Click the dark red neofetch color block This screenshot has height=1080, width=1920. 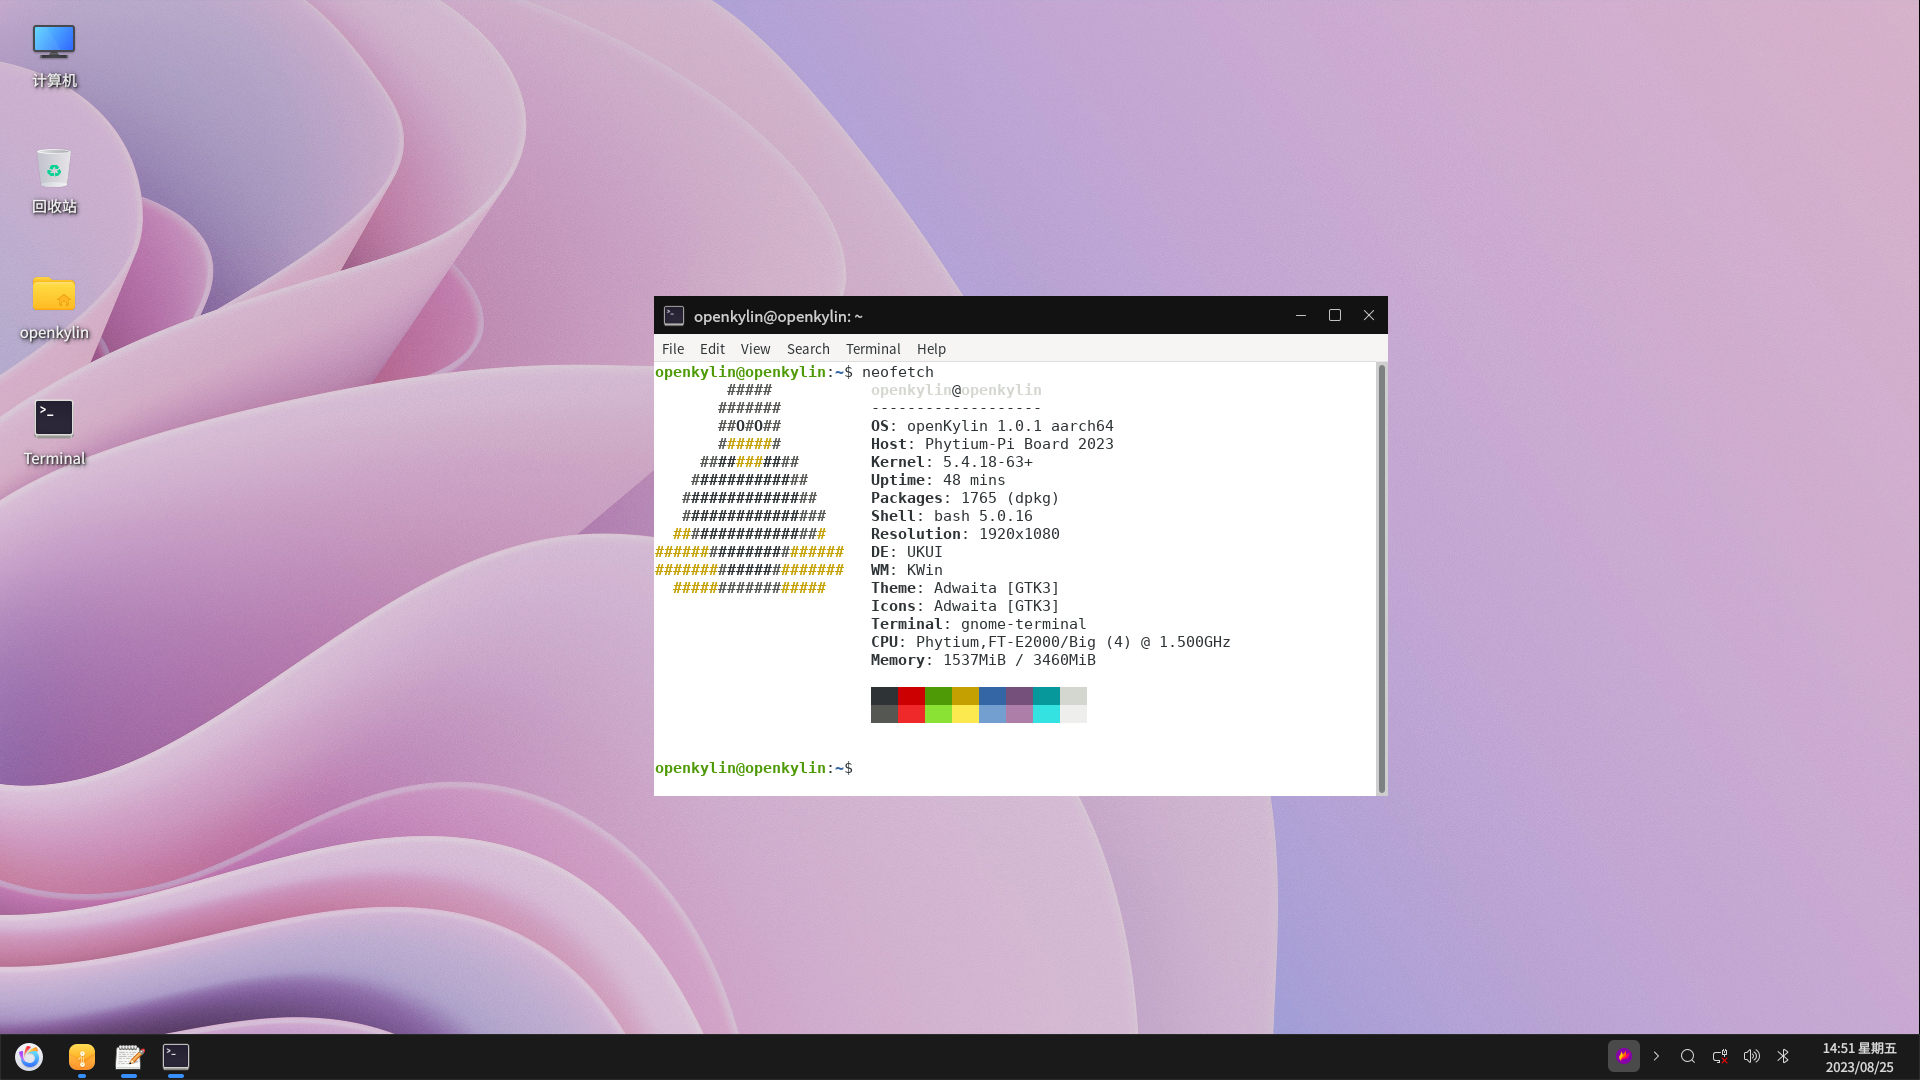(911, 696)
